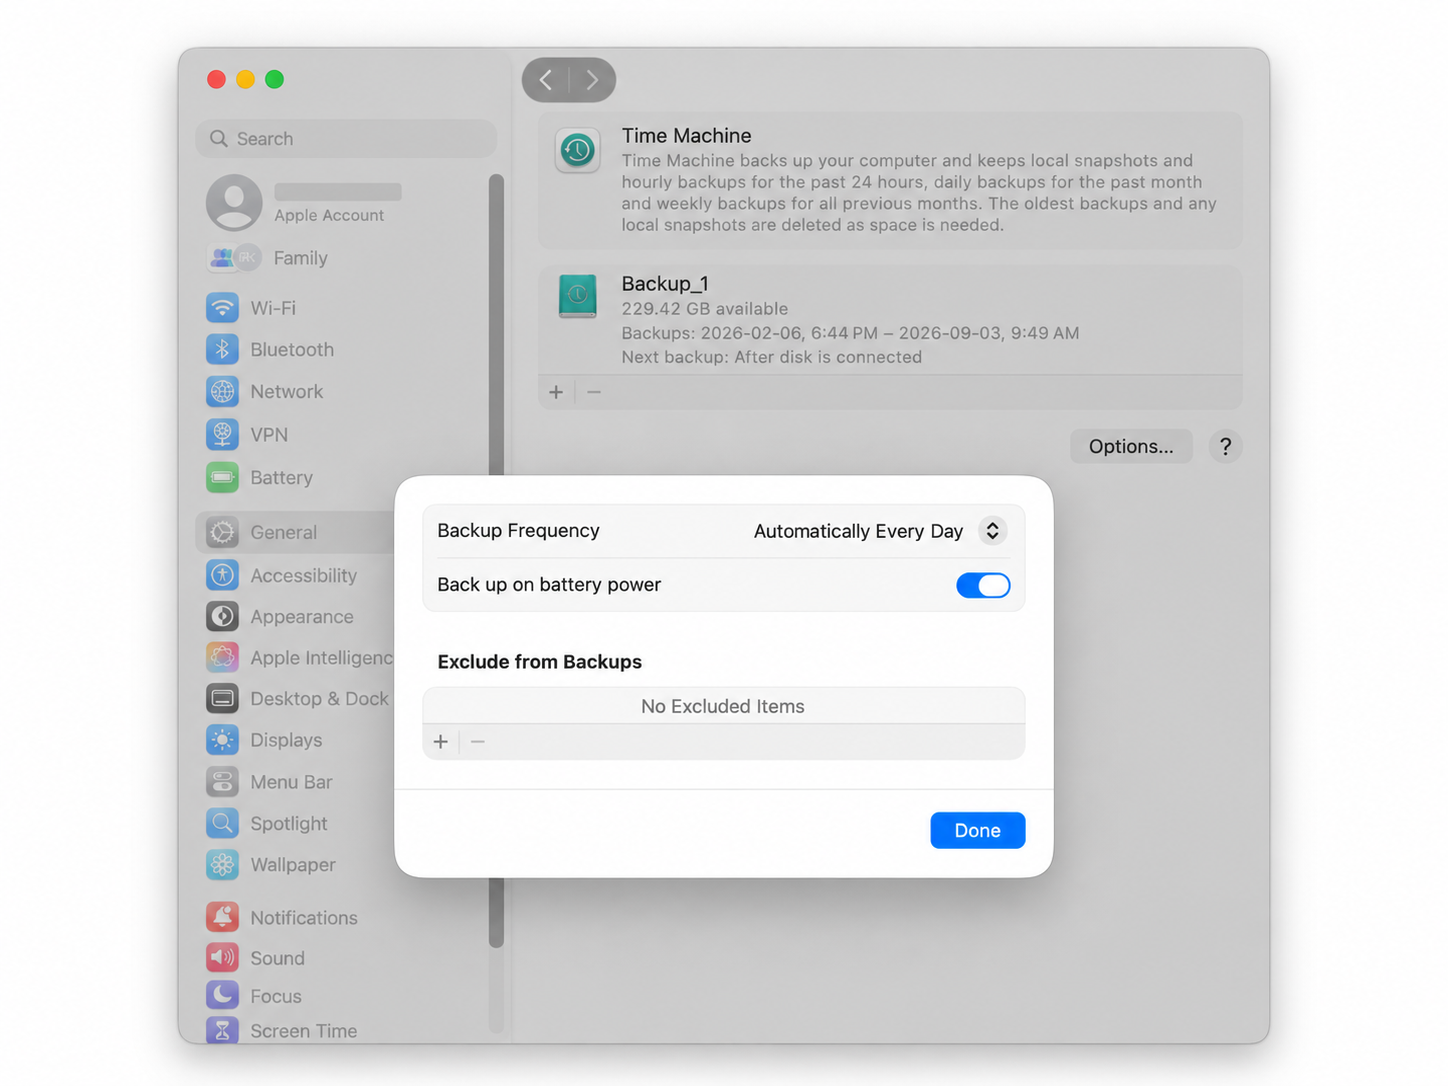Select the Backup_1 disk name
The image size is (1448, 1086).
(x=665, y=284)
